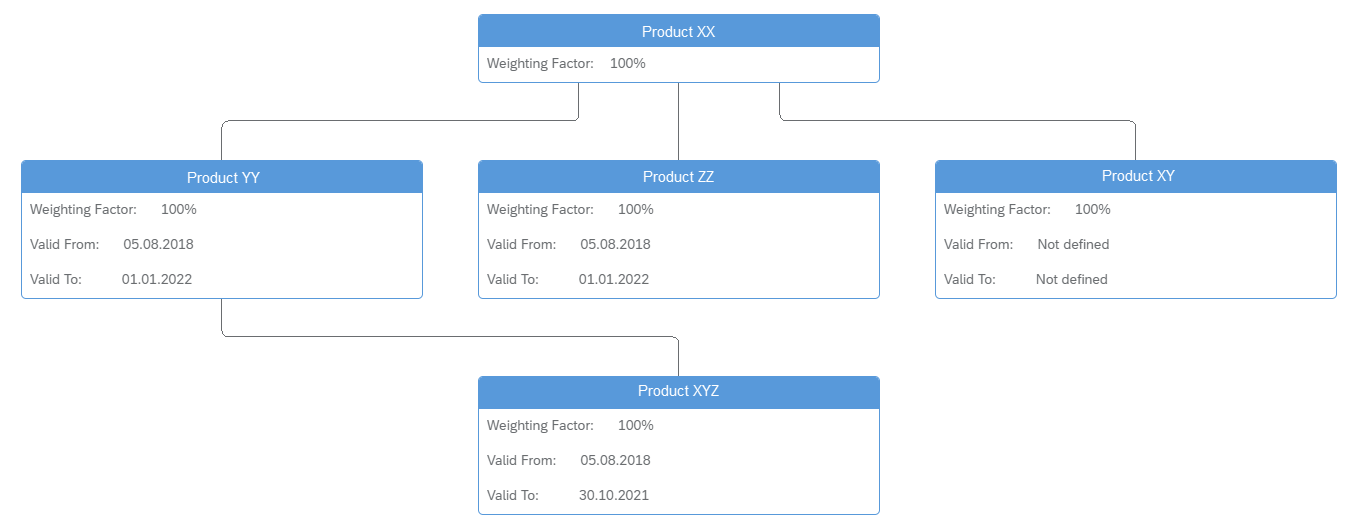This screenshot has height=527, width=1354.
Task: Click Product ZZ weighting factor 100% value
Action: coord(635,209)
